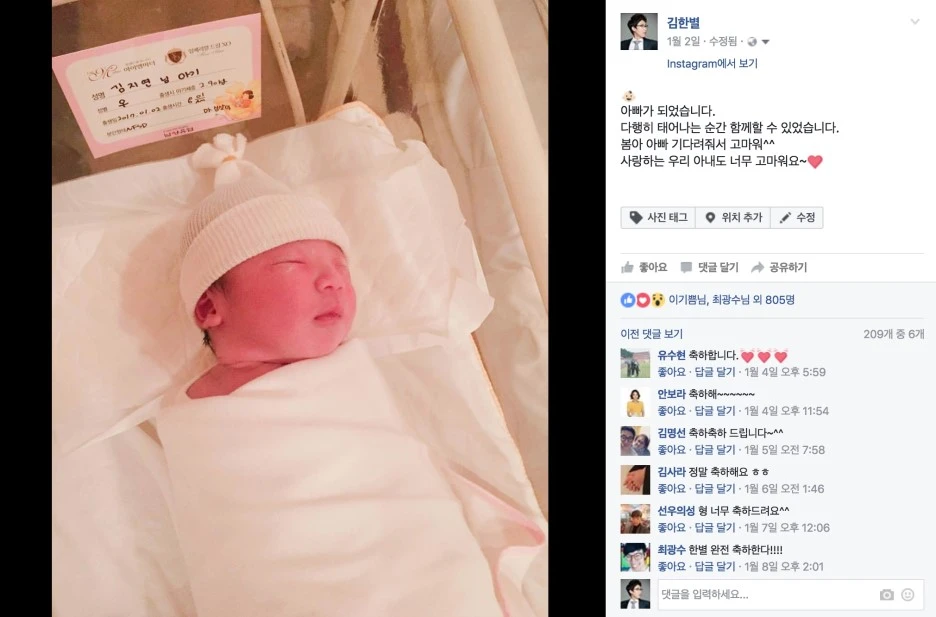Click the pencil edit icon

[x=785, y=218]
